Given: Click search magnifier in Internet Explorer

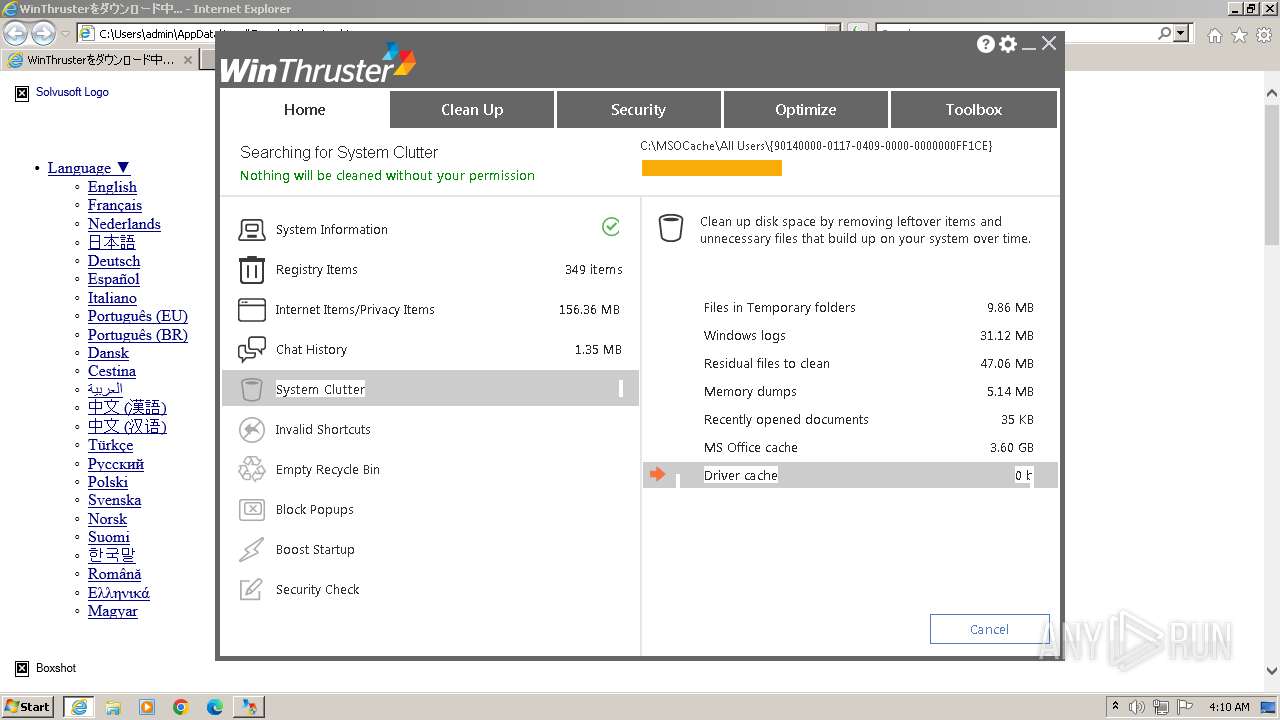Looking at the screenshot, I should tap(1164, 33).
